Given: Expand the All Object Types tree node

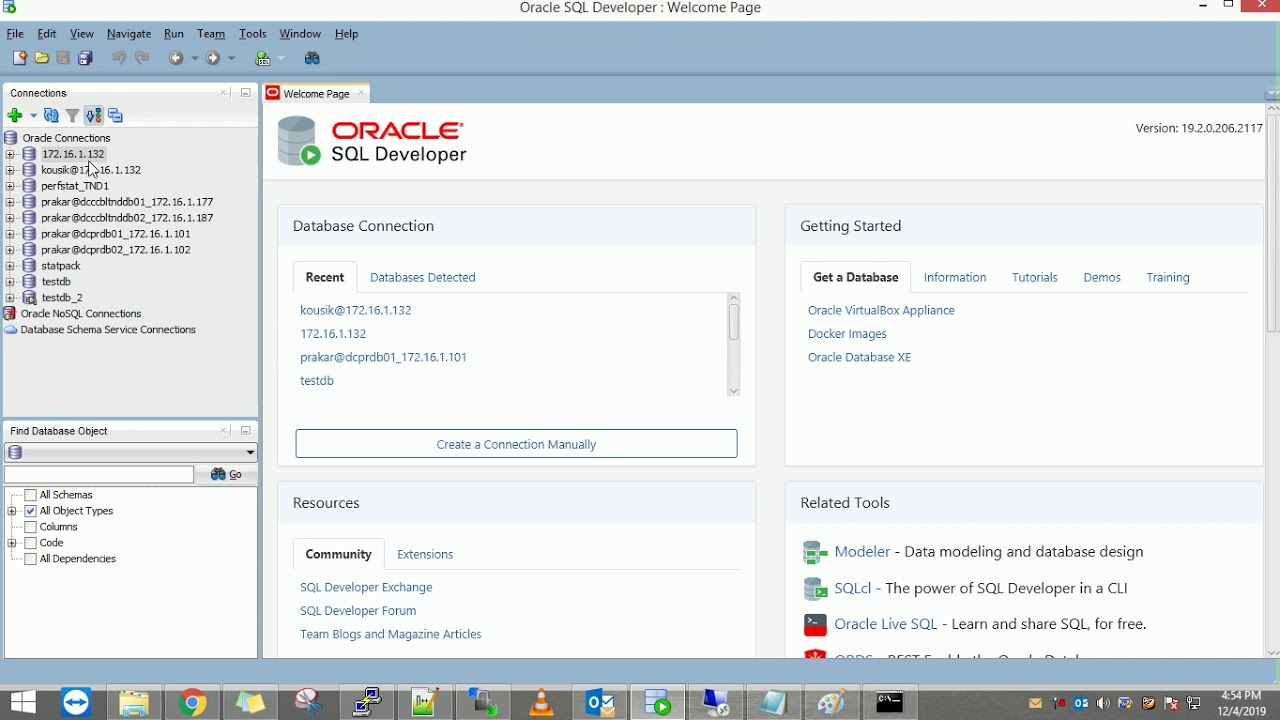Looking at the screenshot, I should point(12,511).
